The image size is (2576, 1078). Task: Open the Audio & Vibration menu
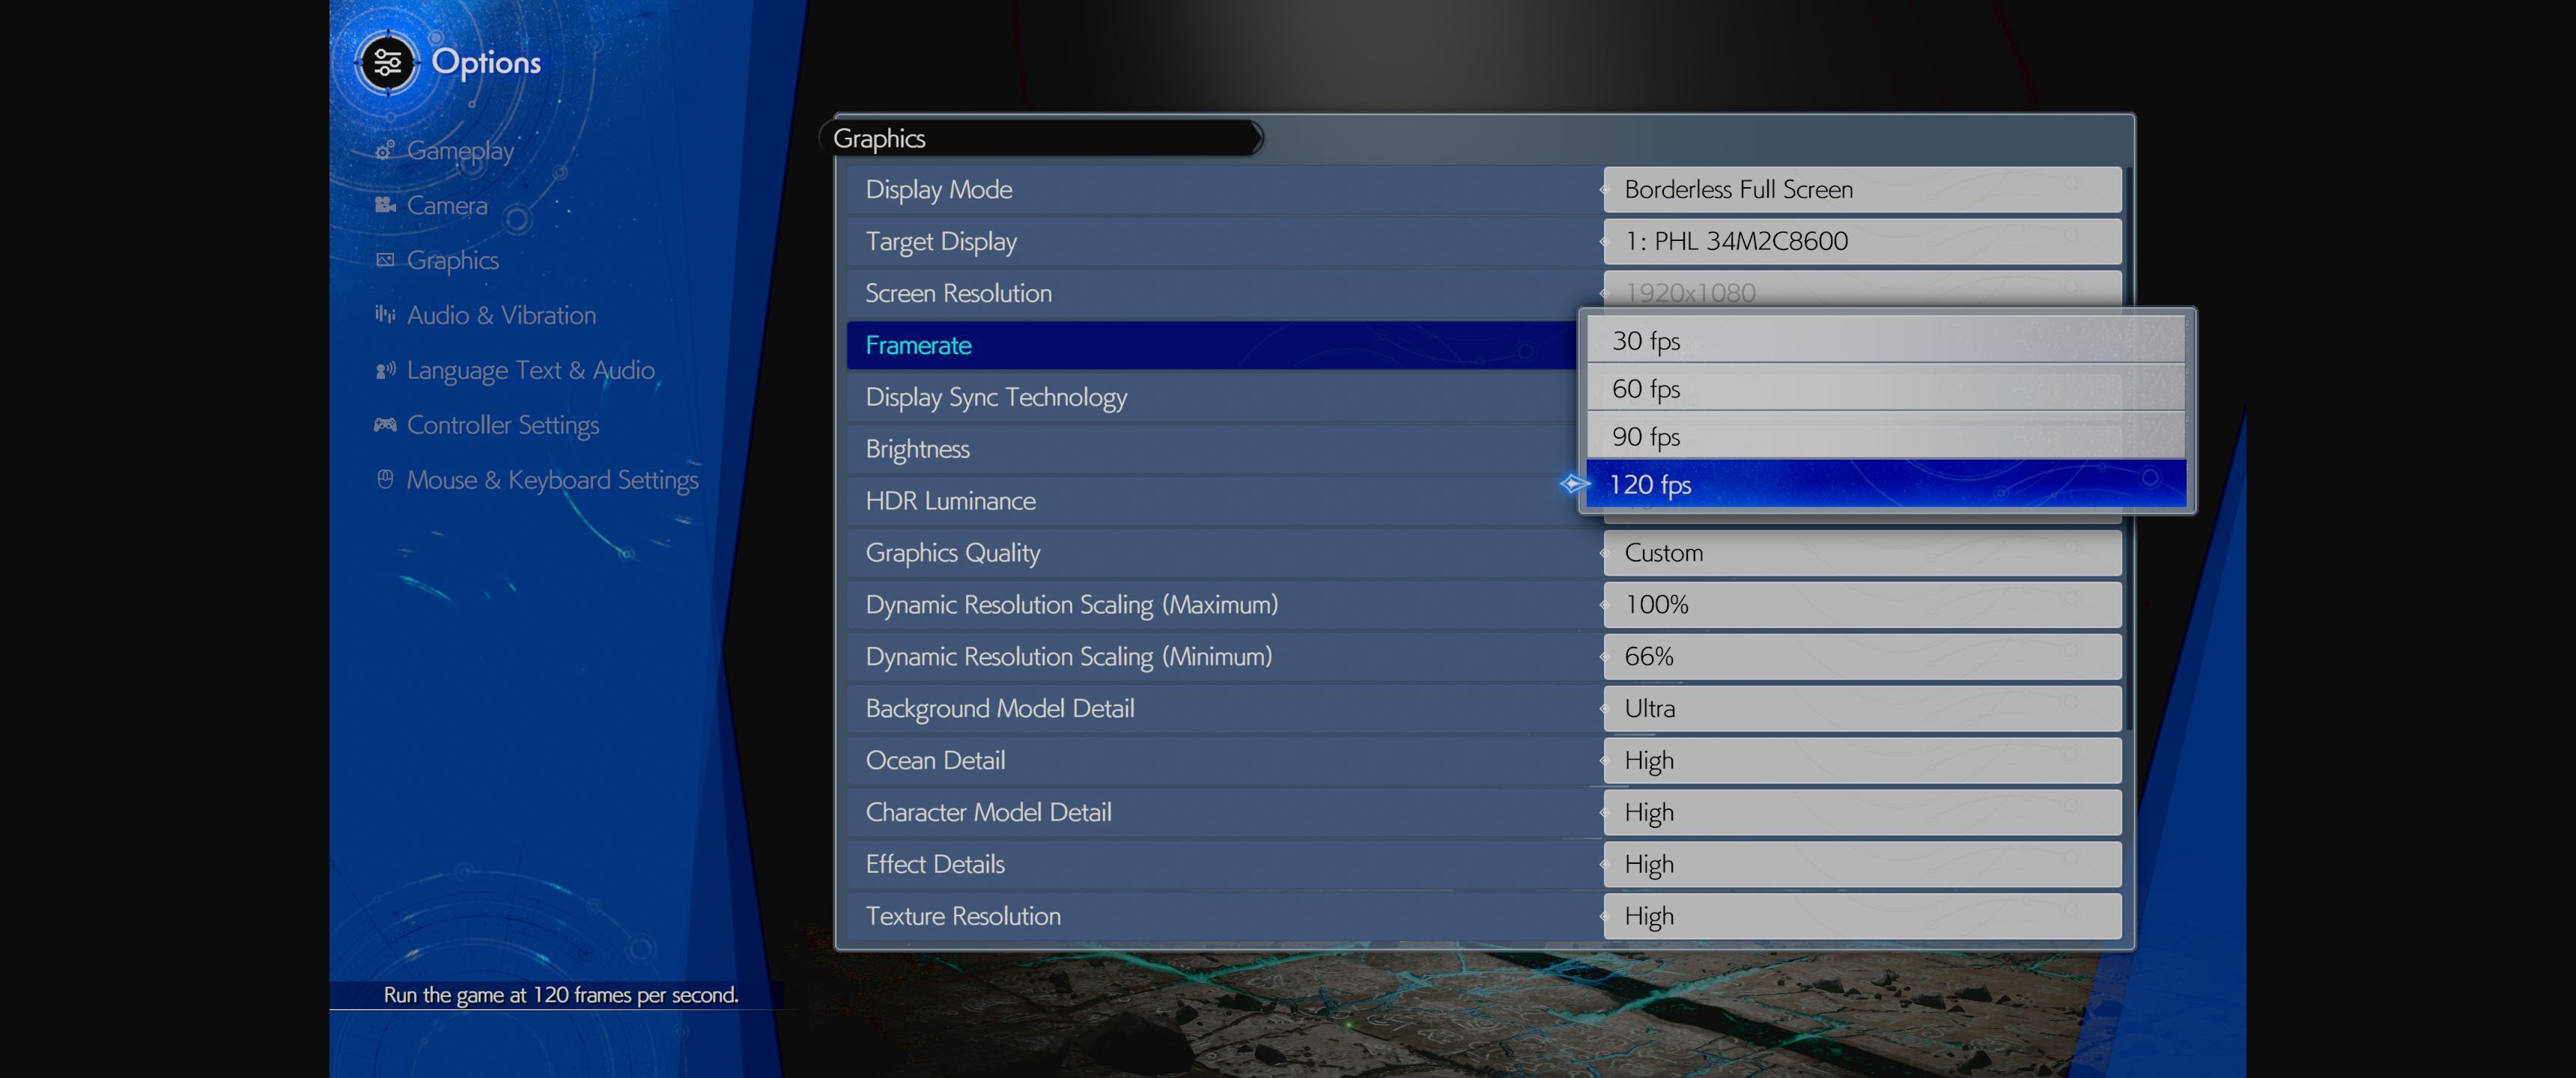coord(500,315)
